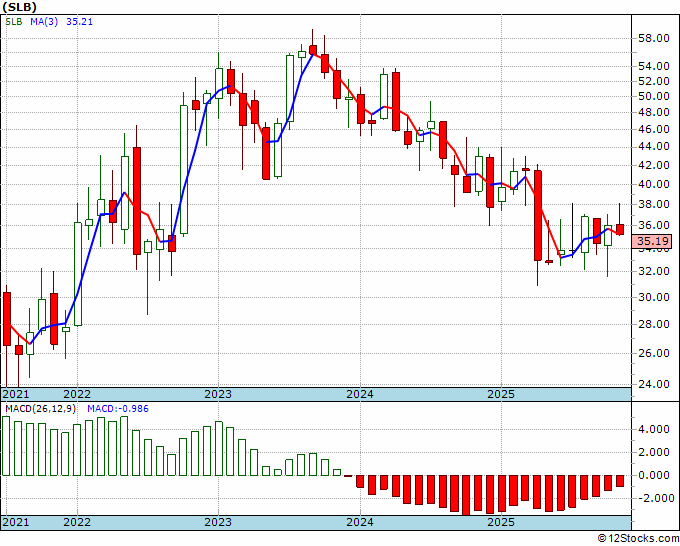Viewport: 680px width, 546px height.
Task: Click the 42.00 price axis label
Action: pyautogui.click(x=654, y=165)
